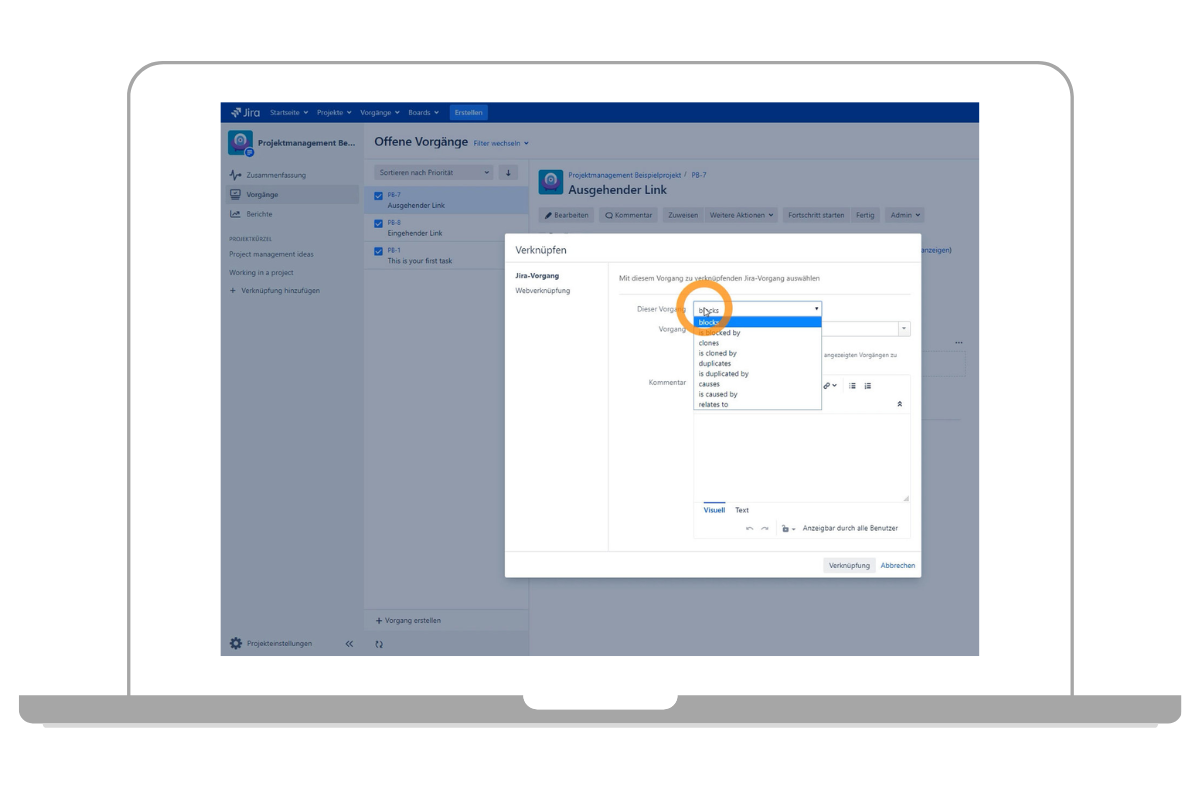Click the Abbrechen link to cancel
1200x790 pixels.
(897, 565)
